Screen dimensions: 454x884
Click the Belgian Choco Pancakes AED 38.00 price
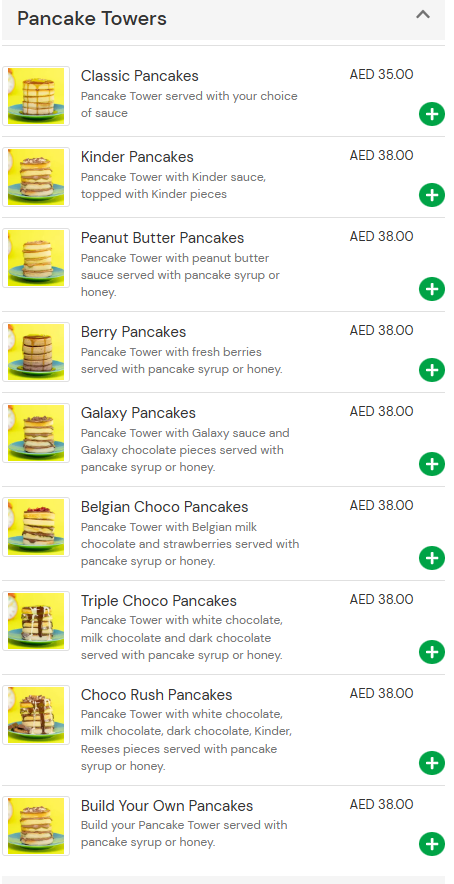point(381,505)
